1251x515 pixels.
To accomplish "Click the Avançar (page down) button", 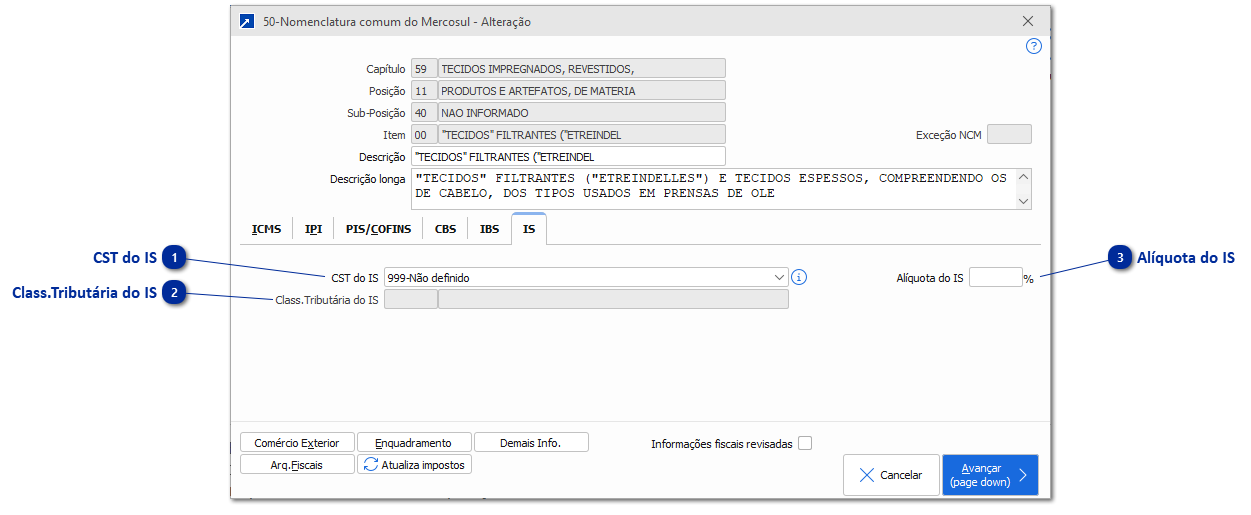I will click(989, 475).
